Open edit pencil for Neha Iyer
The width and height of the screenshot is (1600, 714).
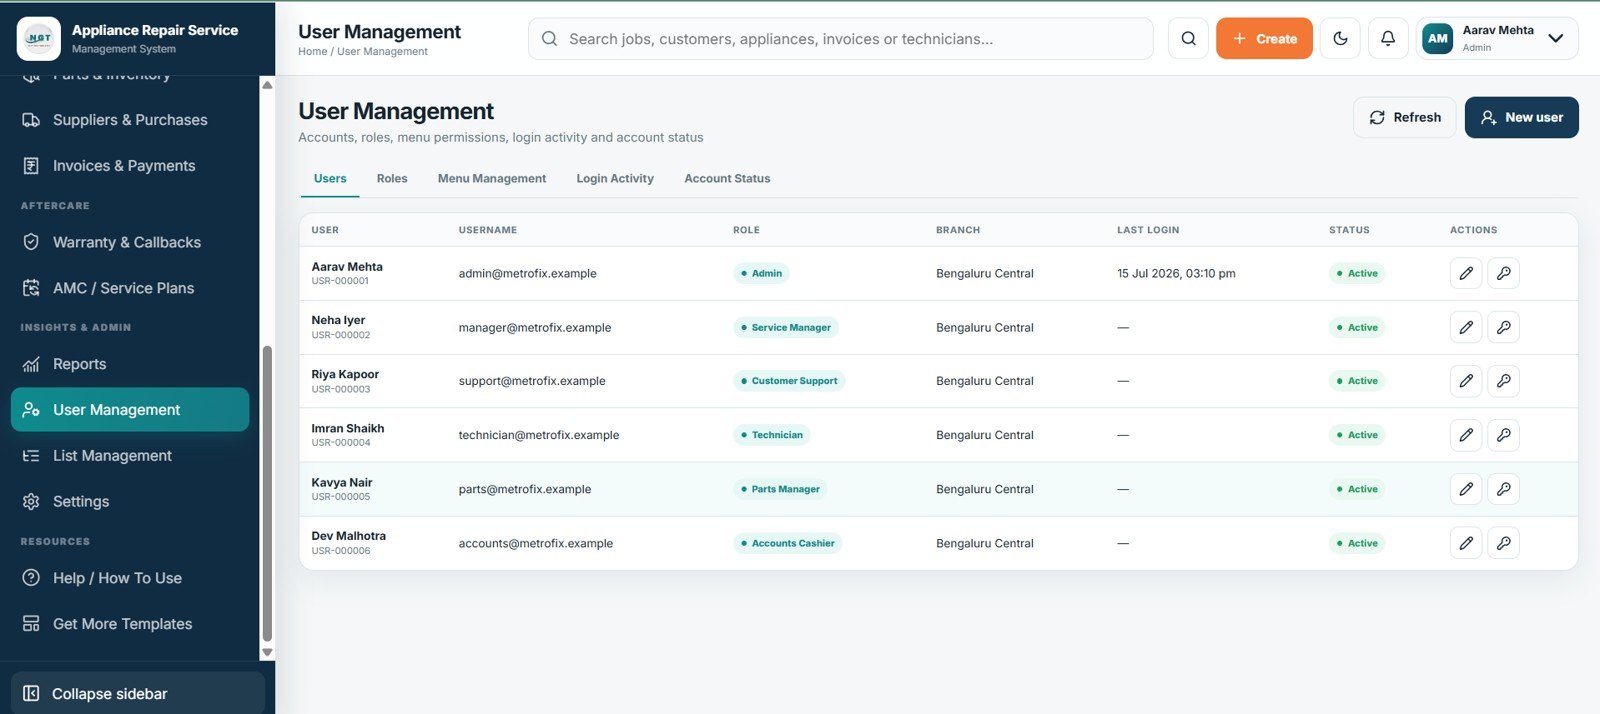pos(1466,327)
